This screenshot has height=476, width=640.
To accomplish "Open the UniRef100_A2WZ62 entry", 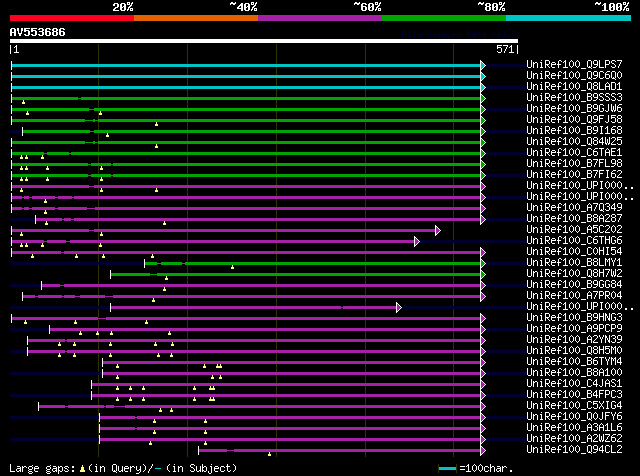I will pos(574,439).
